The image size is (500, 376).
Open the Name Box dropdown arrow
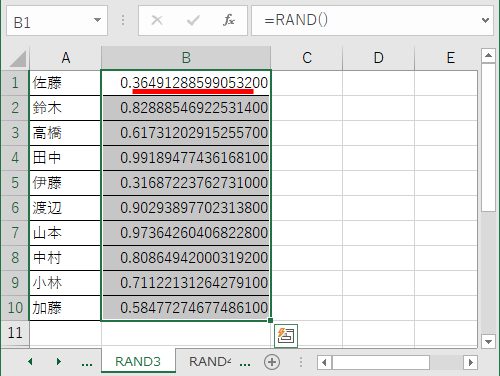(x=97, y=20)
